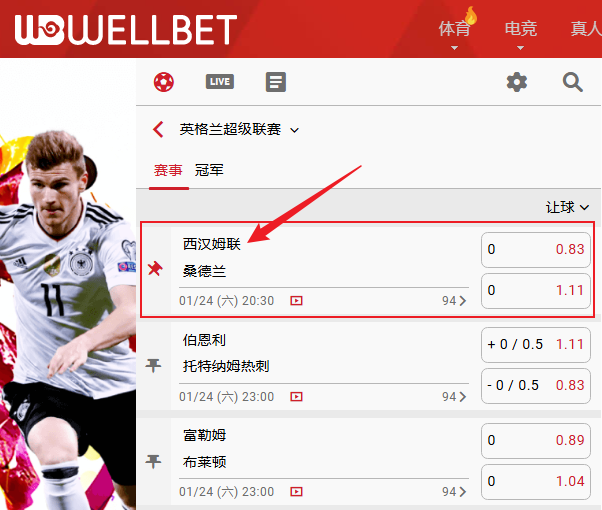Pin the 富勒姆 vs 布莱顿 match

coord(153,461)
